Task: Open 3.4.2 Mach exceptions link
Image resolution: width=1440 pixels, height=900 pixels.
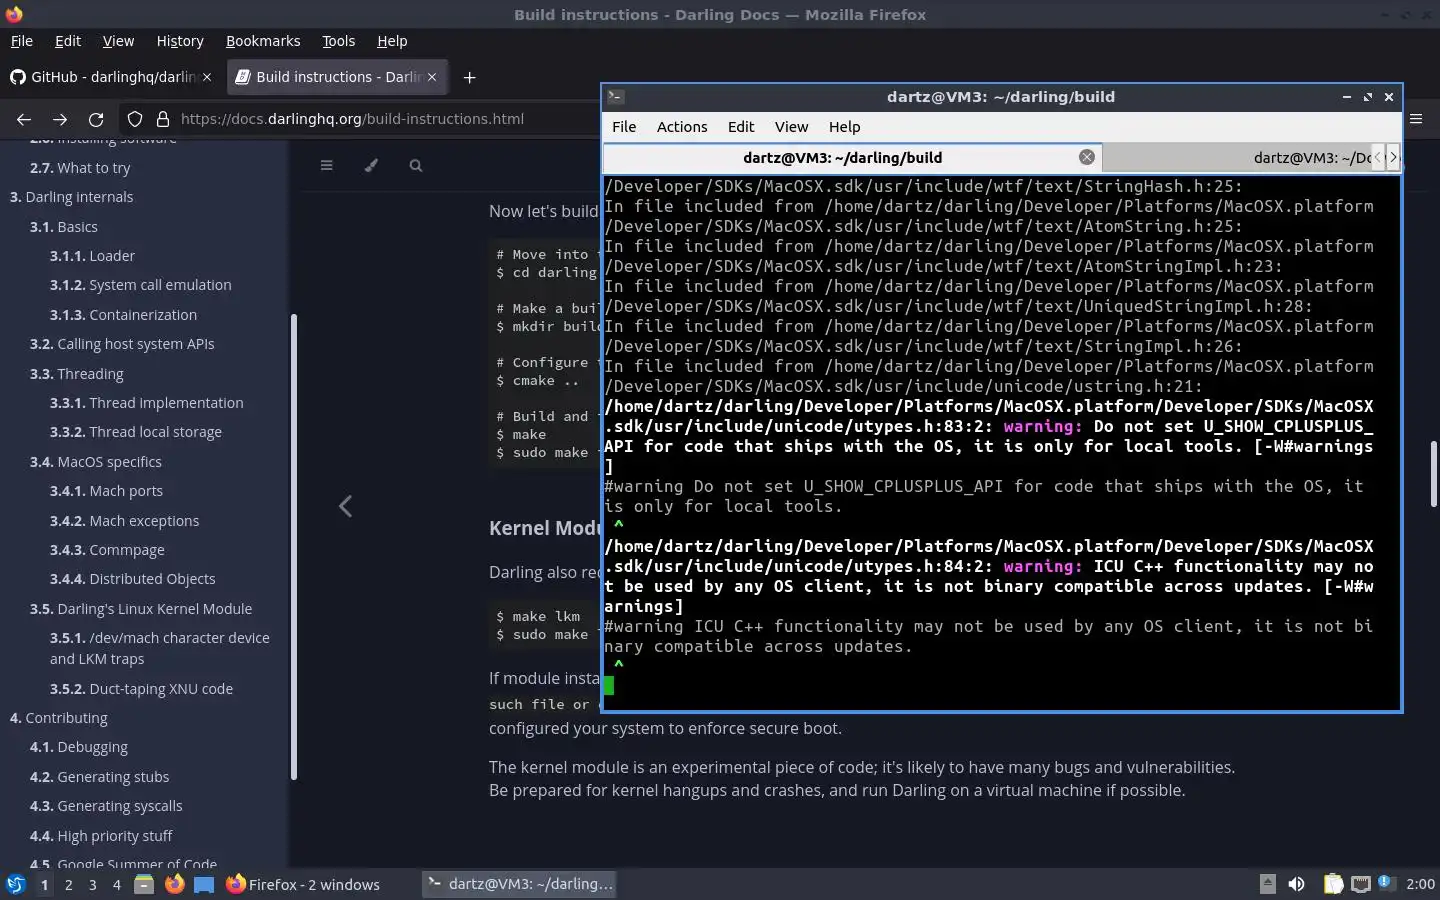Action: pos(124,521)
